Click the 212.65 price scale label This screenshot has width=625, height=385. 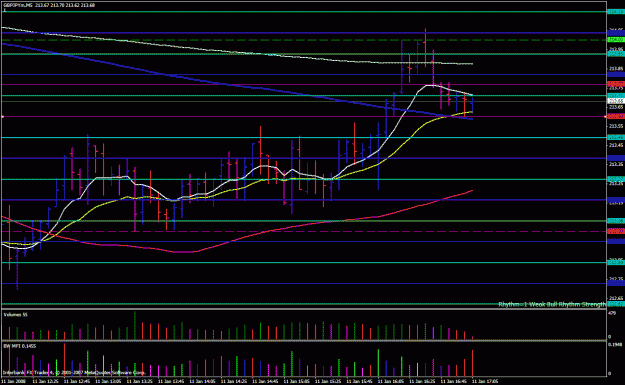pyautogui.click(x=616, y=298)
